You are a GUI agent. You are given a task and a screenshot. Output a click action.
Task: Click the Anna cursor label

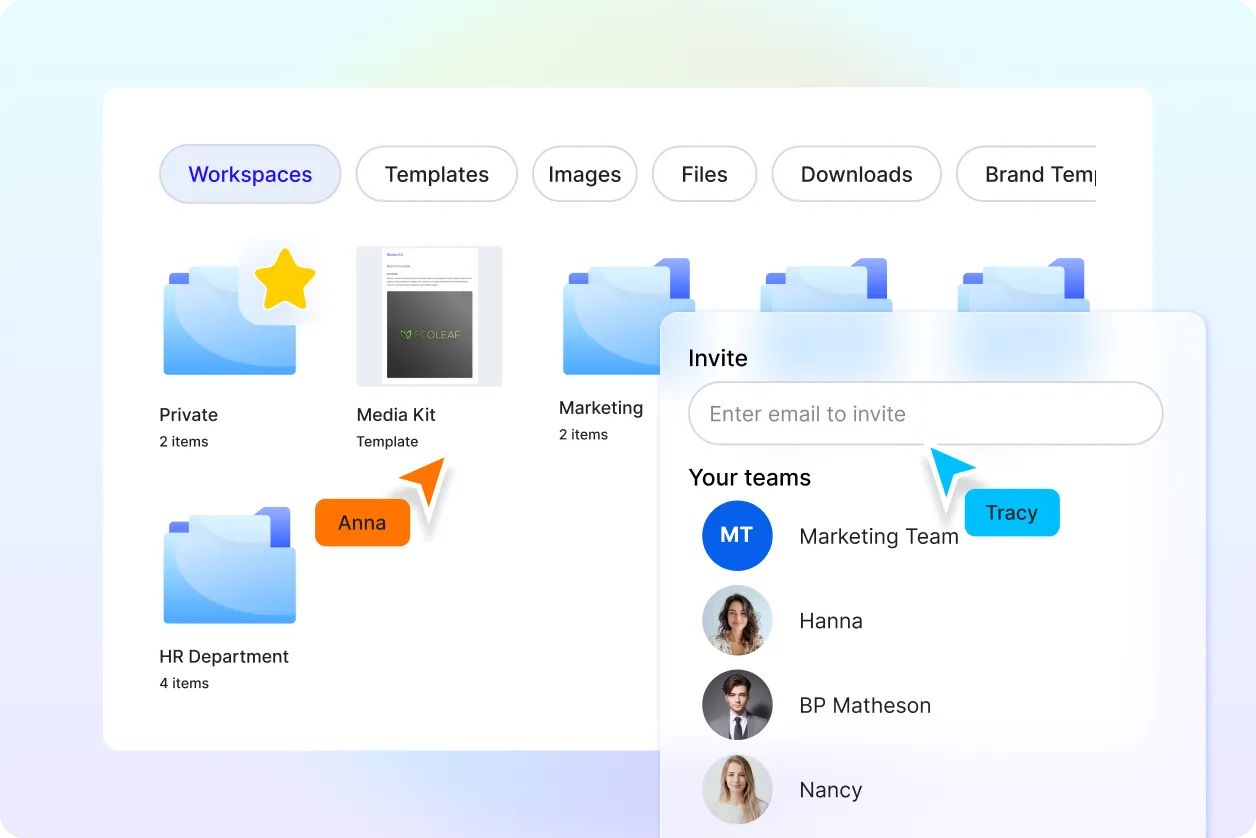(362, 522)
